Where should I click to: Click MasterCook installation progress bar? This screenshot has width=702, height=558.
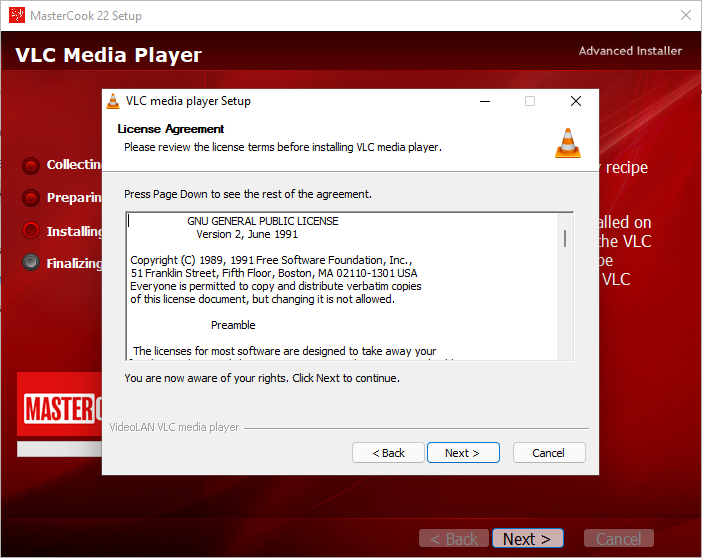pos(60,449)
